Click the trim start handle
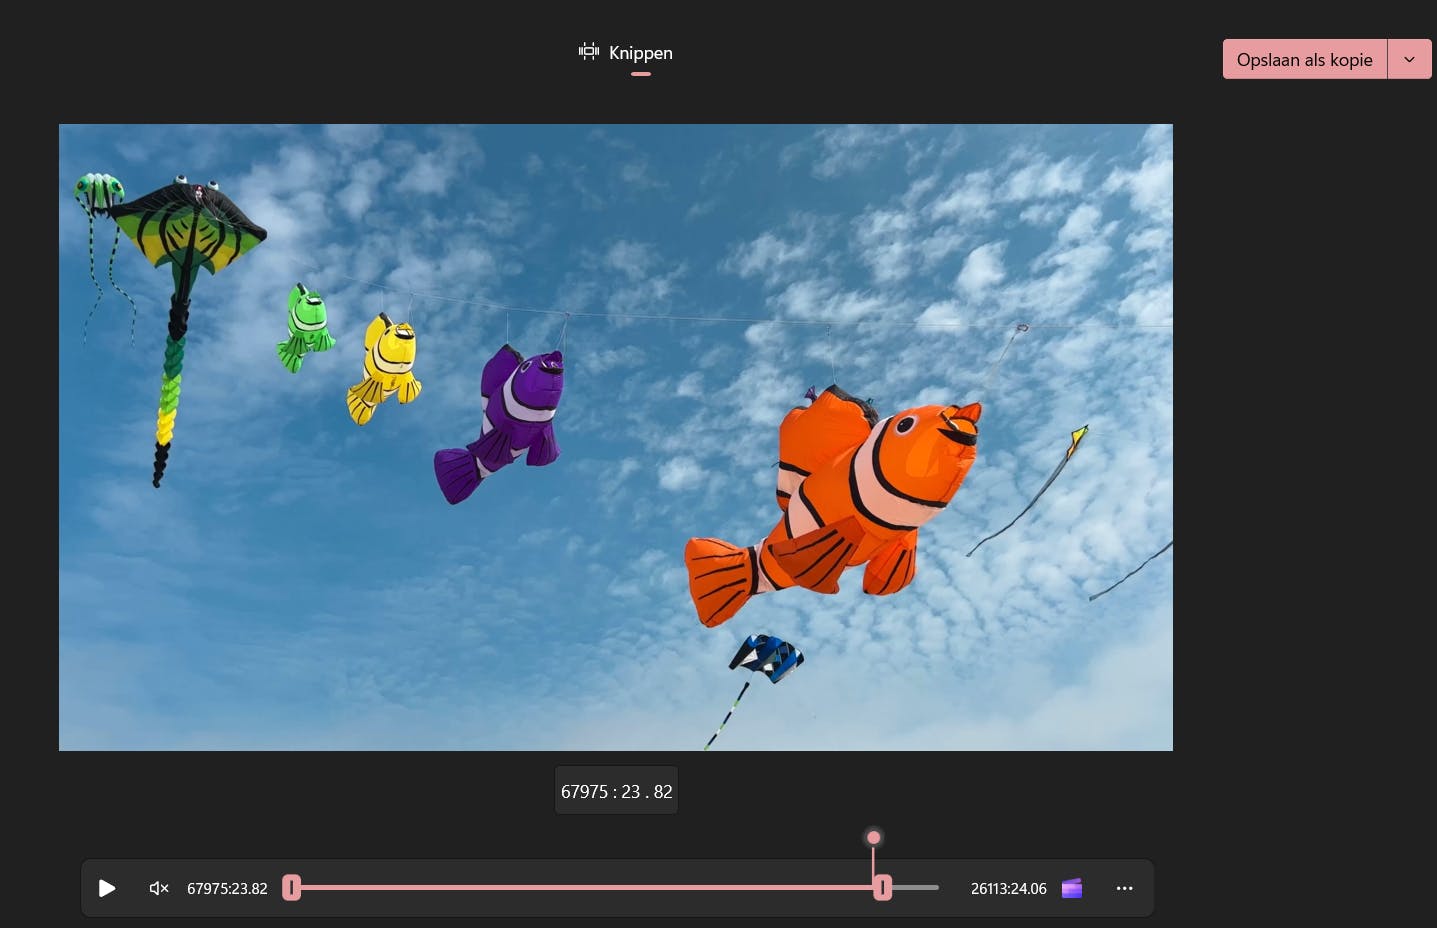 (x=291, y=888)
